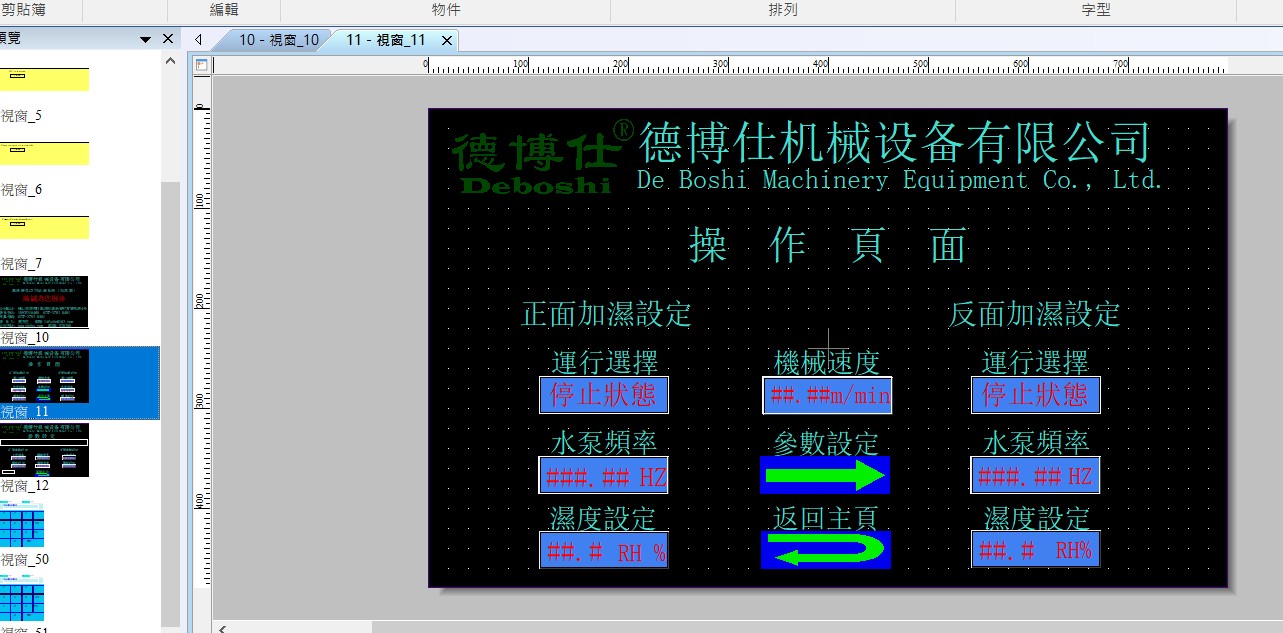
Task: Select the 11 - 視窗_11 tab
Action: coord(385,40)
